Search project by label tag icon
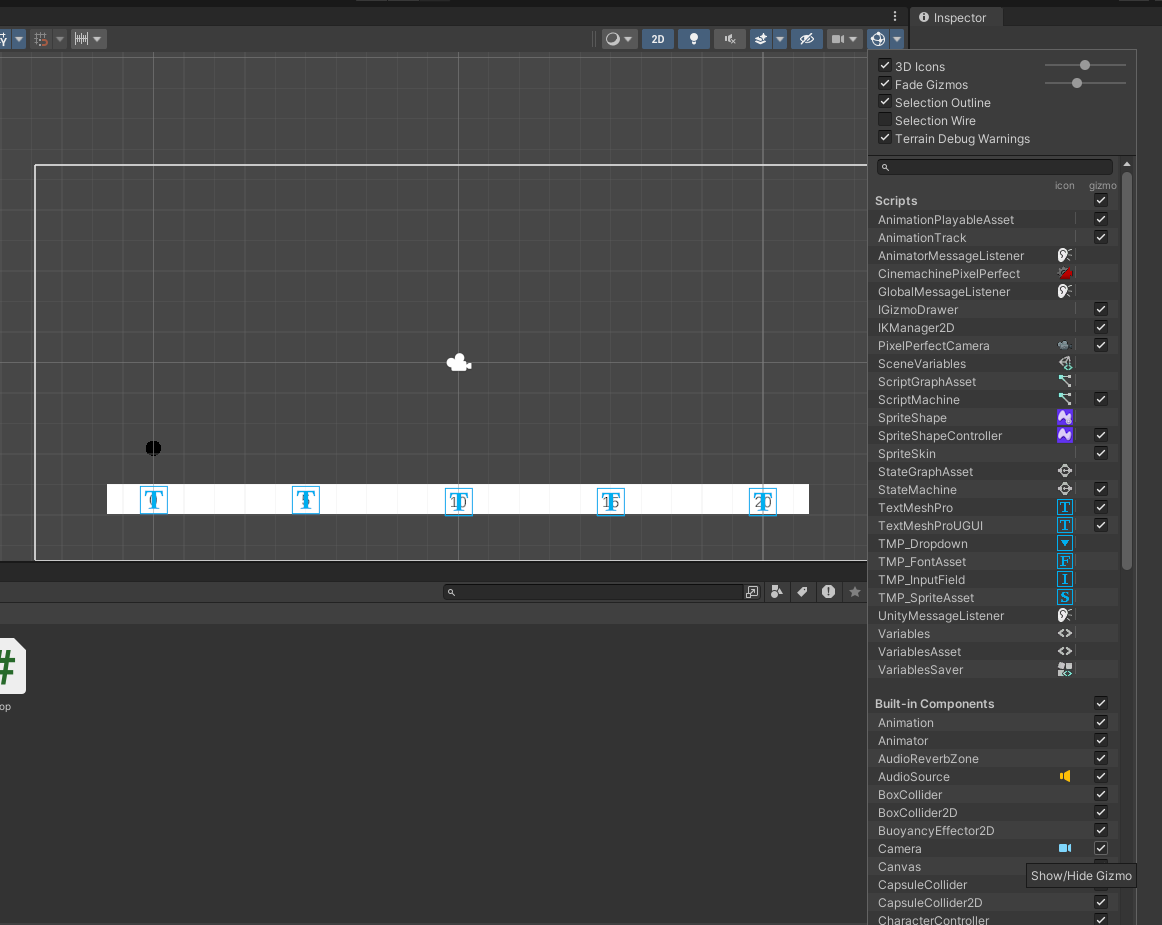This screenshot has width=1162, height=925. (802, 592)
